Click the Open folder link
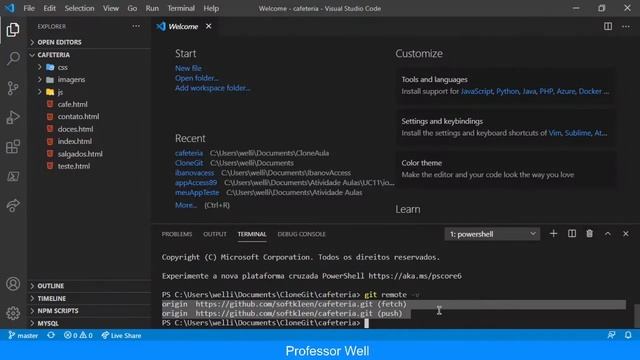The image size is (640, 360). 197,78
